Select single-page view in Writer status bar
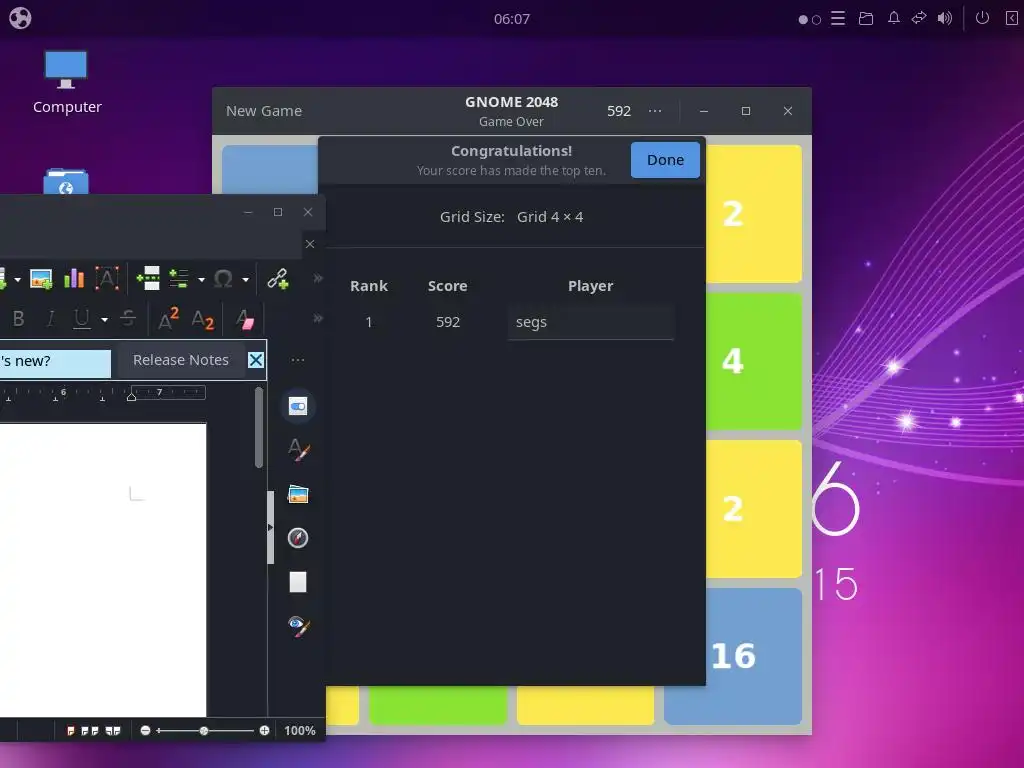This screenshot has width=1024, height=768. tap(71, 731)
